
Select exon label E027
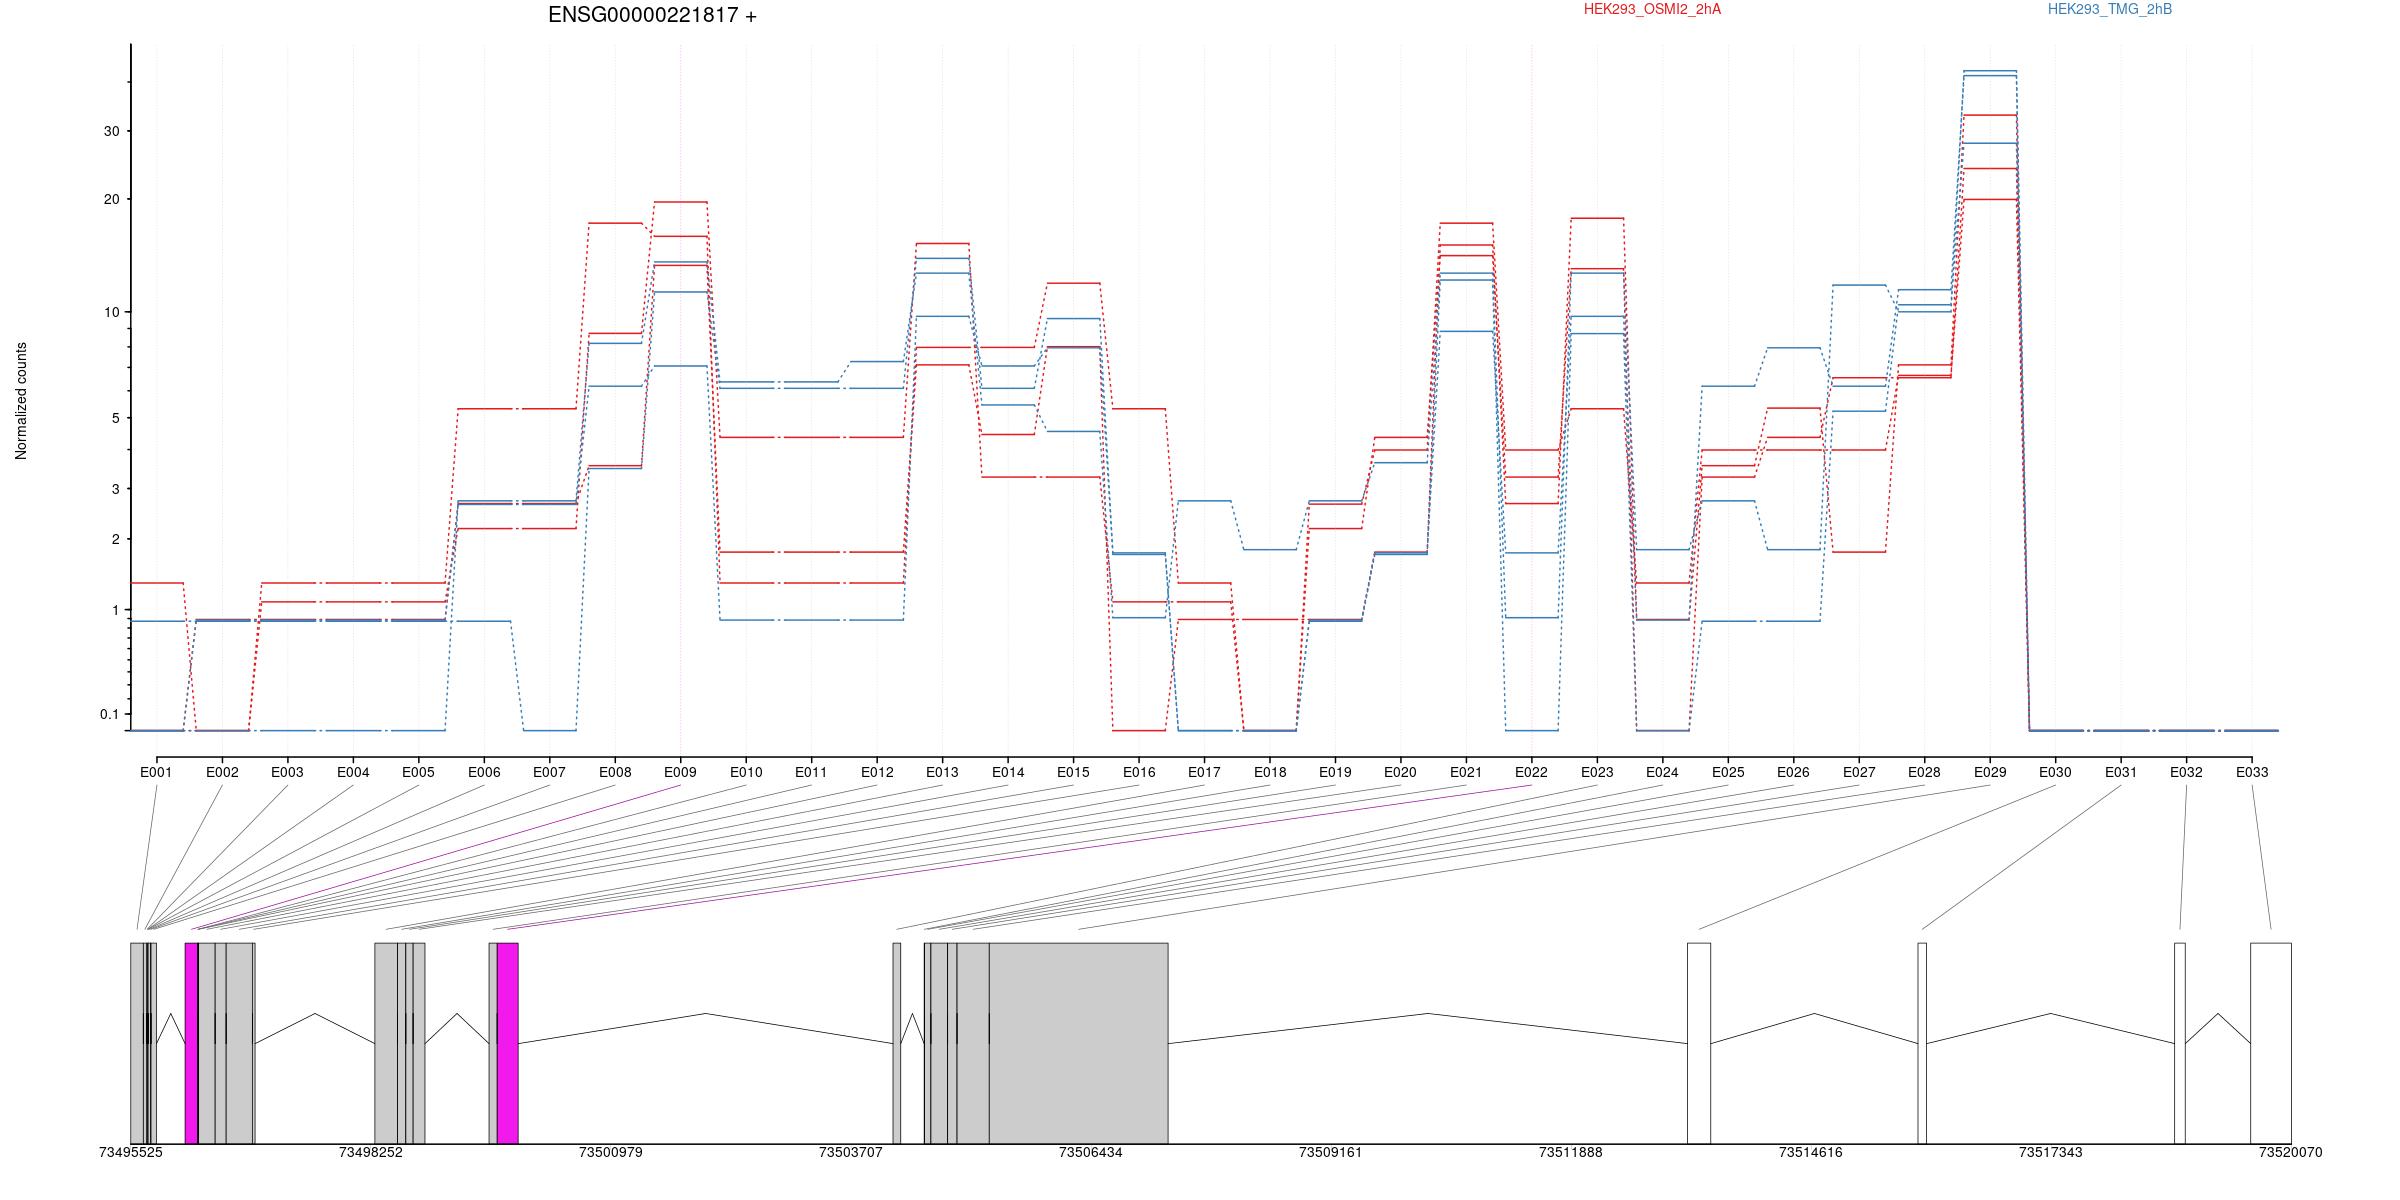click(x=1859, y=772)
